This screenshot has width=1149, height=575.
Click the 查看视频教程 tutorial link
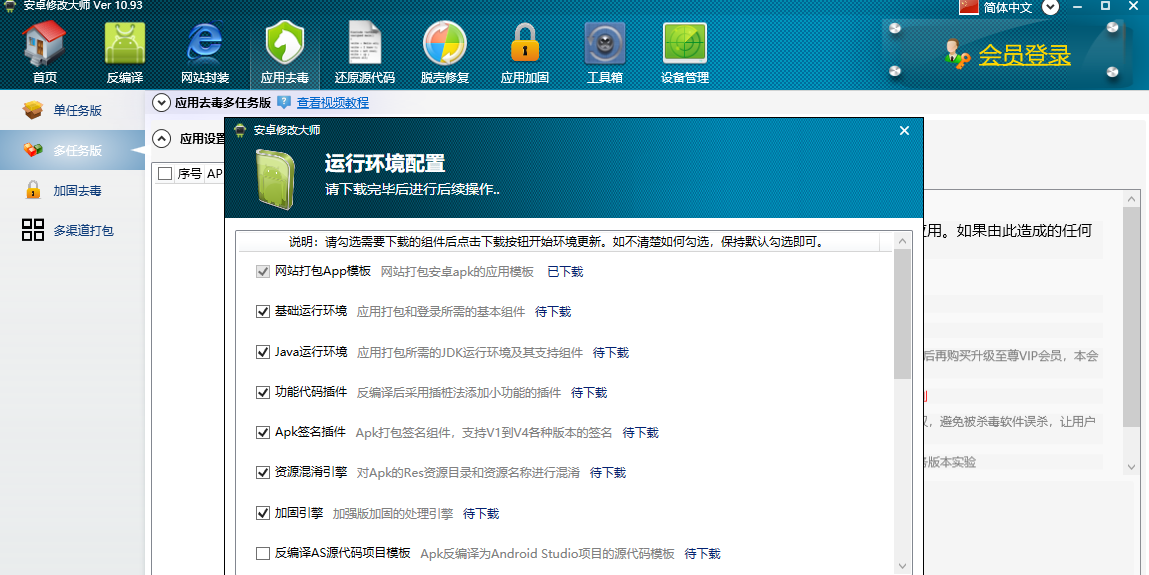coord(332,102)
